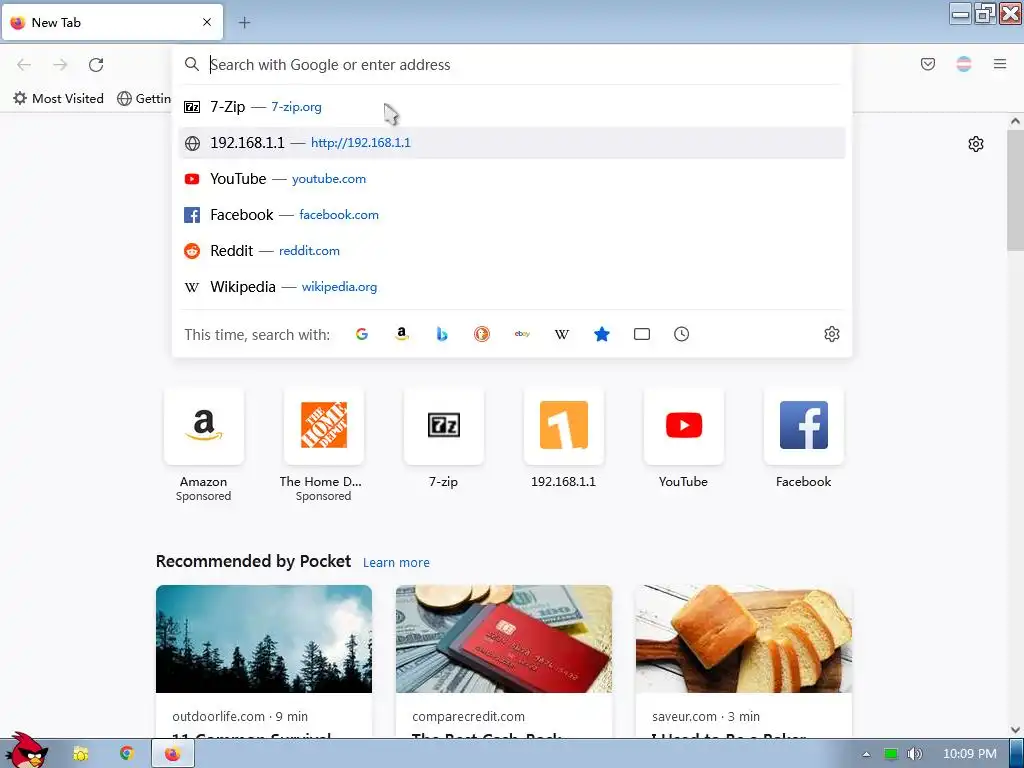Search this time with DuckDuckGo icon

point(482,334)
